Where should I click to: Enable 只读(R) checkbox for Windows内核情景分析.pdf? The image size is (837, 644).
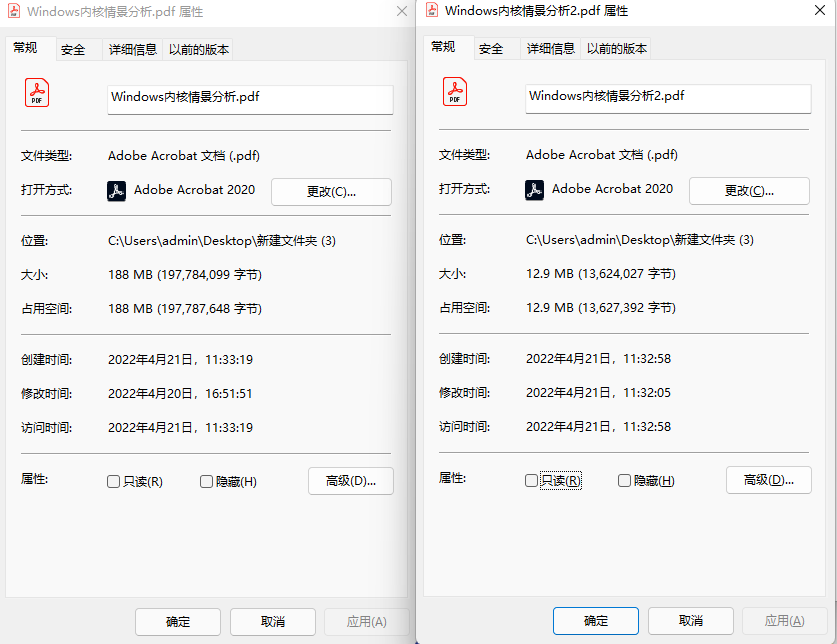[114, 482]
